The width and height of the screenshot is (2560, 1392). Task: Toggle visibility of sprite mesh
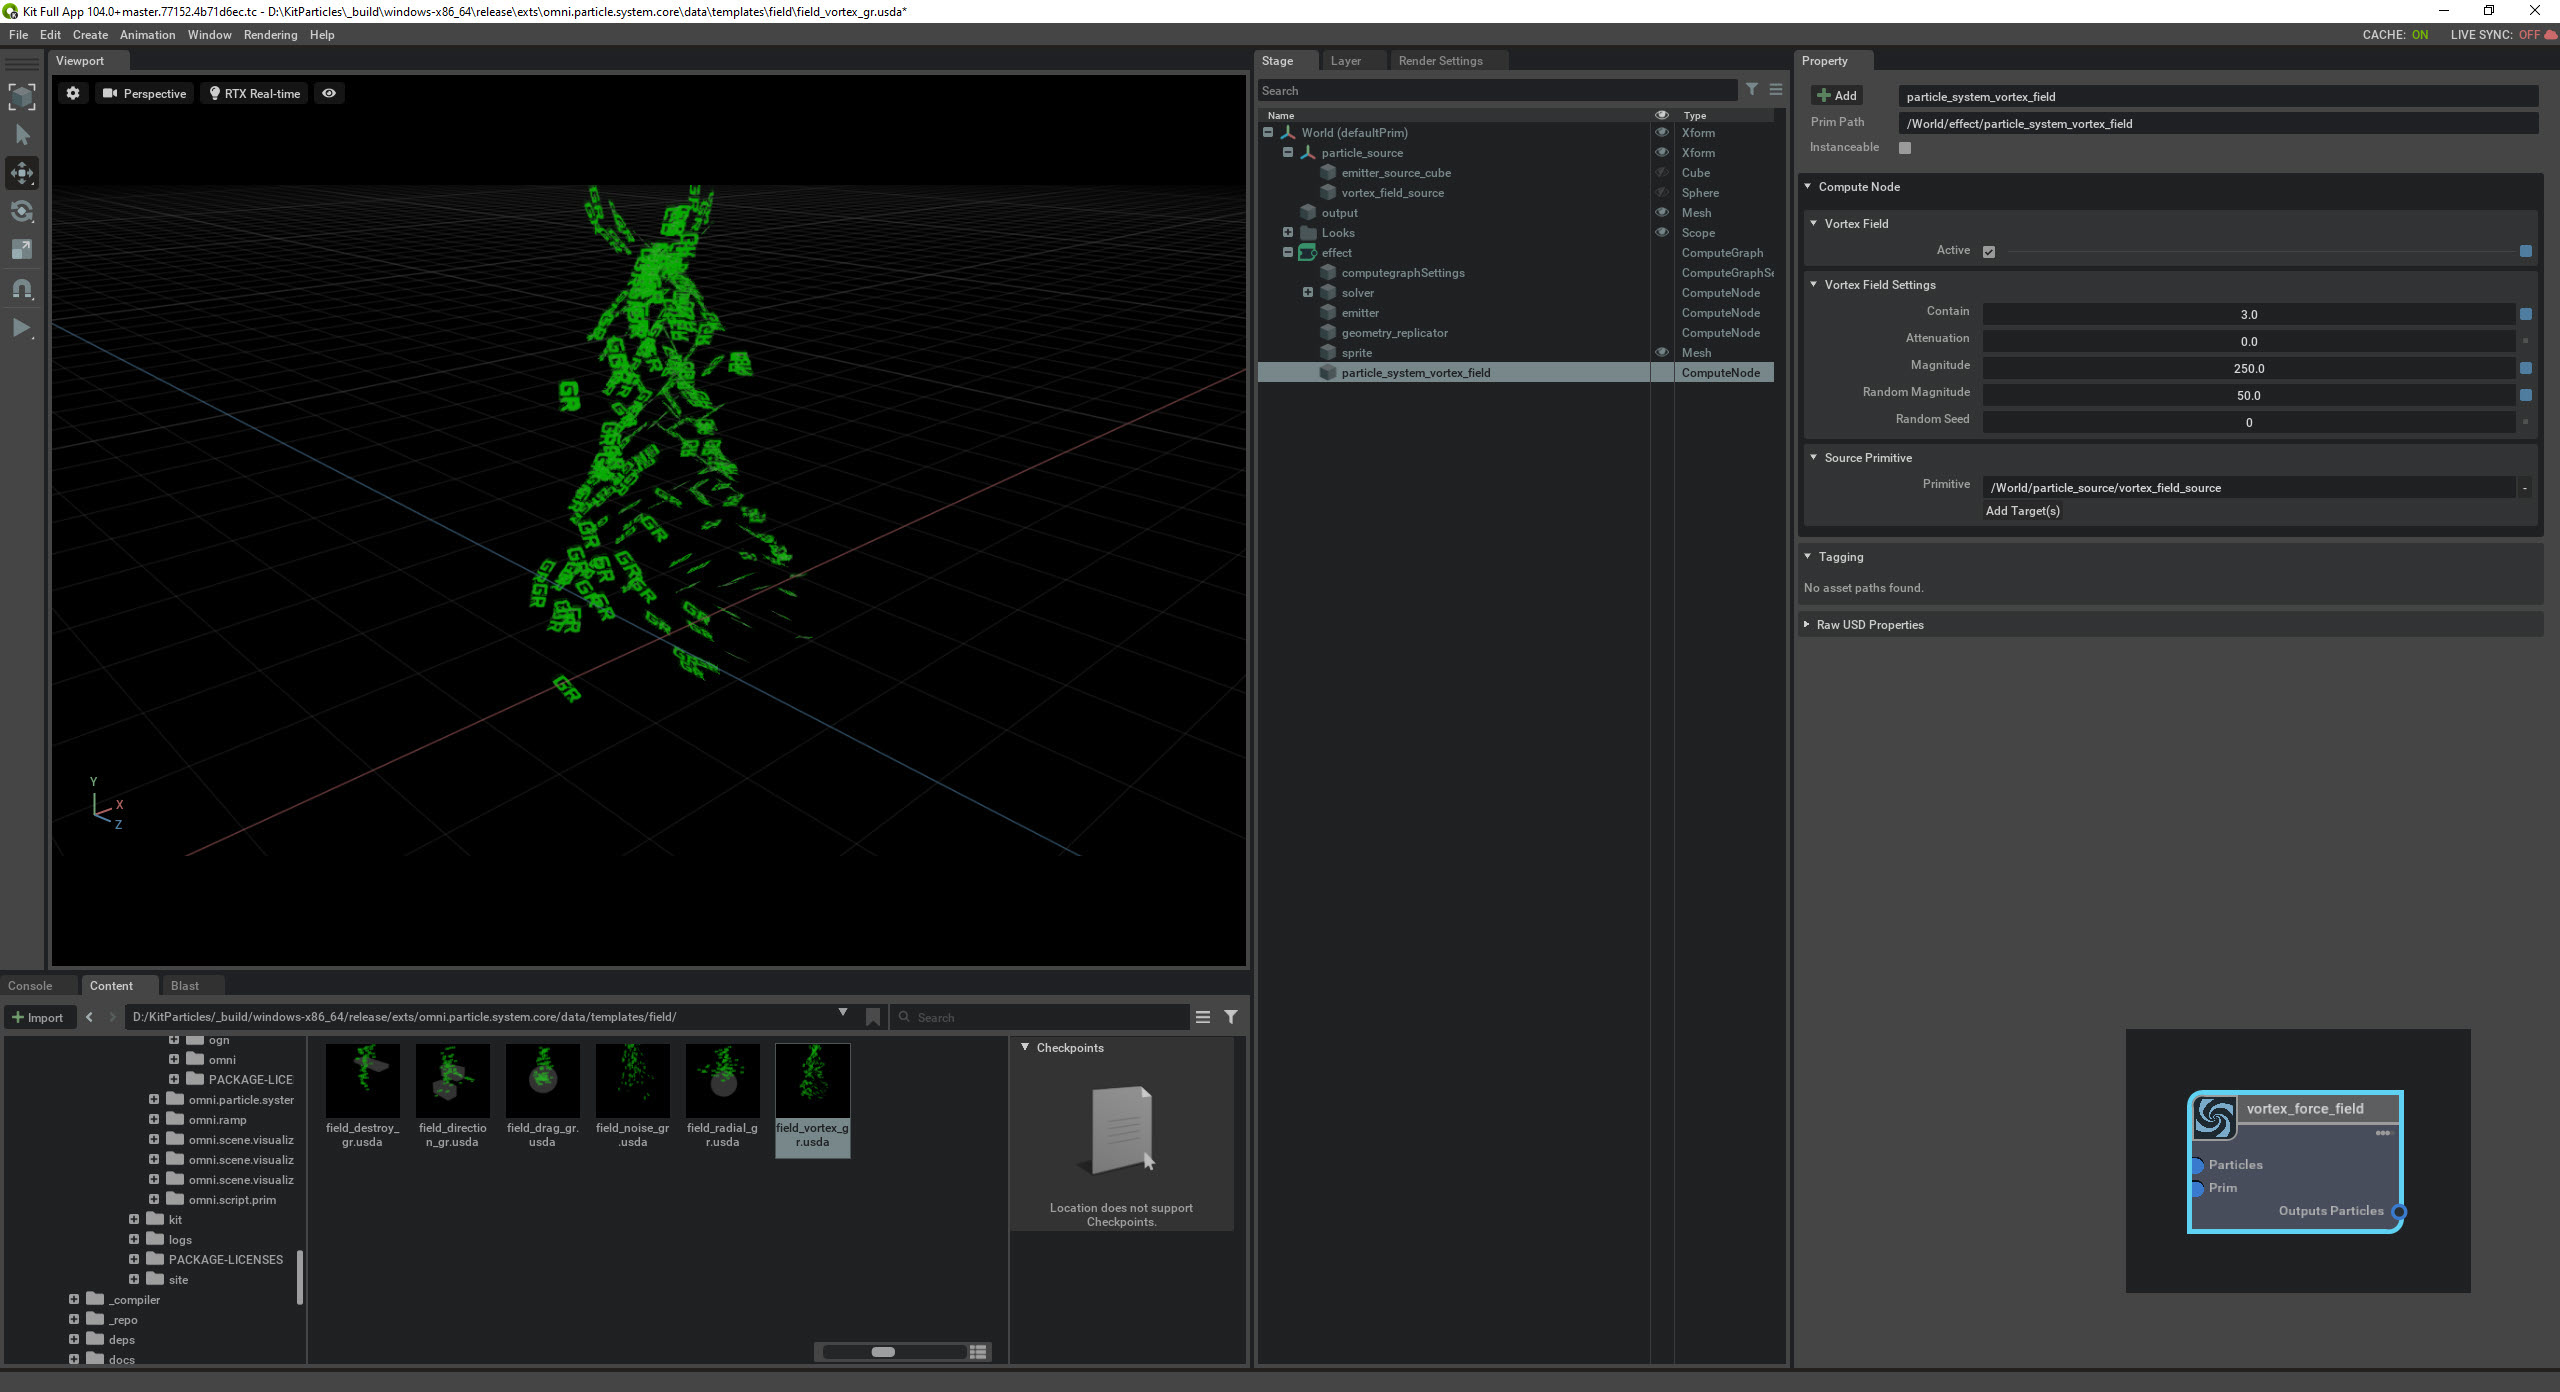[x=1661, y=352]
